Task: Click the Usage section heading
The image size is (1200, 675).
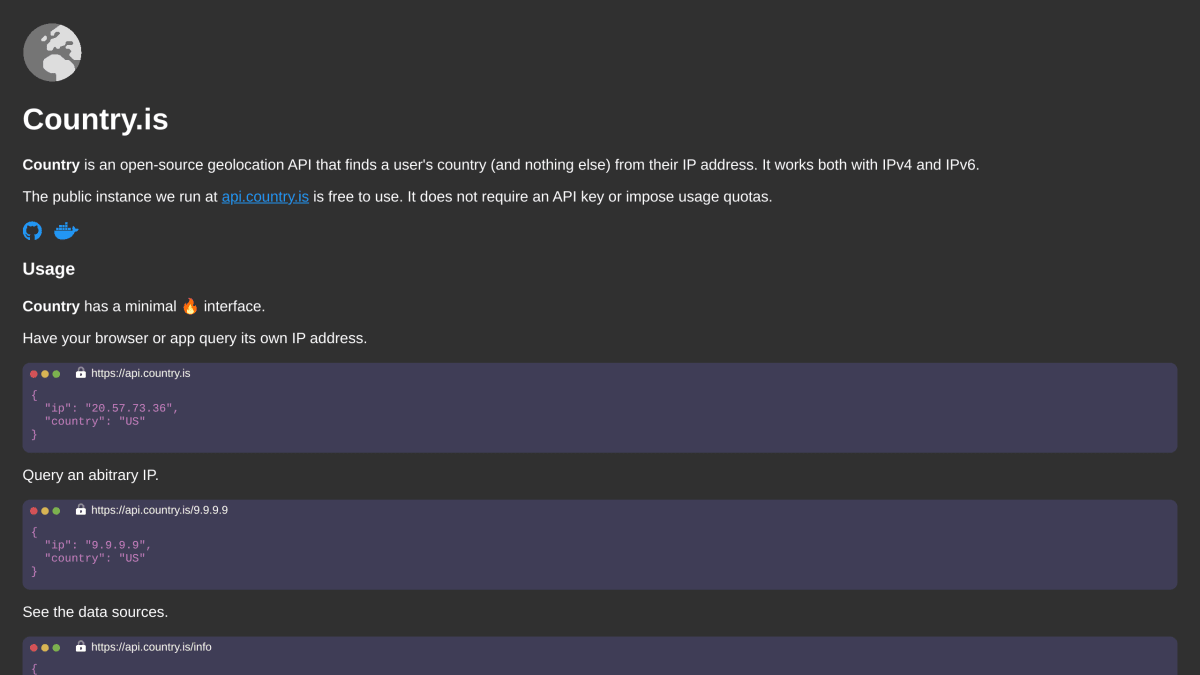Action: click(49, 269)
